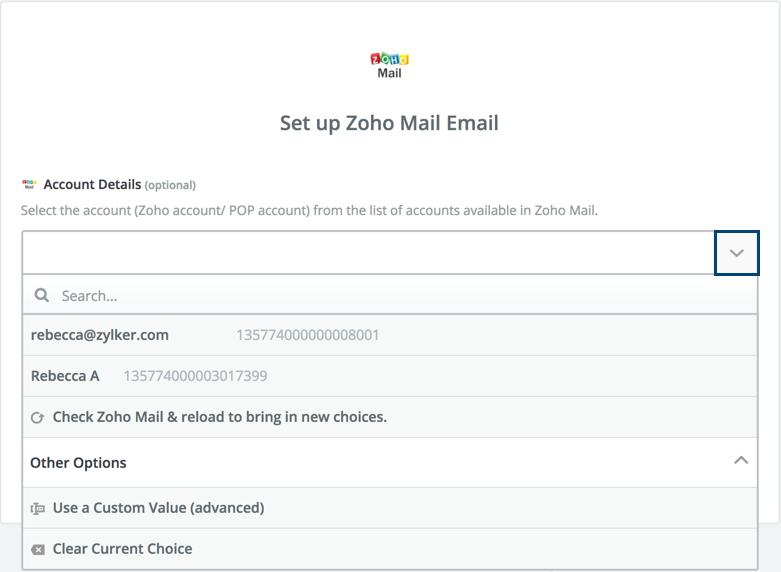Click the X icon beside Clear Current Choice
The width and height of the screenshot is (781, 572).
pyautogui.click(x=38, y=549)
